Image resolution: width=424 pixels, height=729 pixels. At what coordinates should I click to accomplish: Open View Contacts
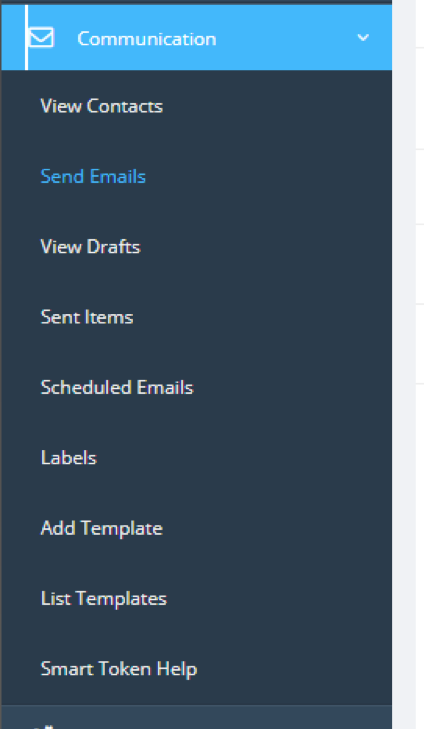point(102,106)
